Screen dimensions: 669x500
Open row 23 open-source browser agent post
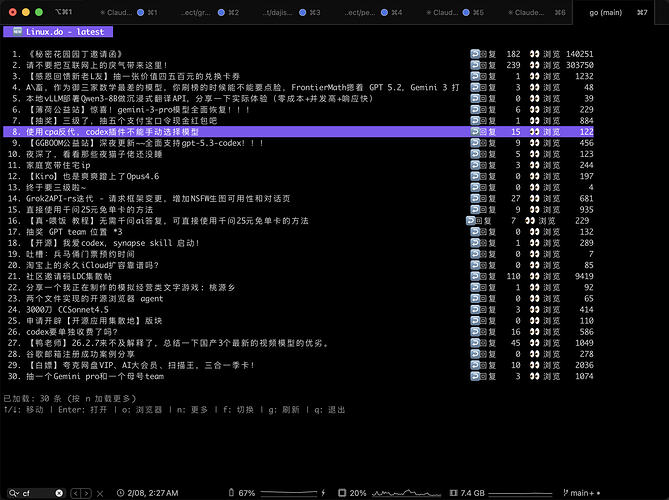click(x=298, y=298)
